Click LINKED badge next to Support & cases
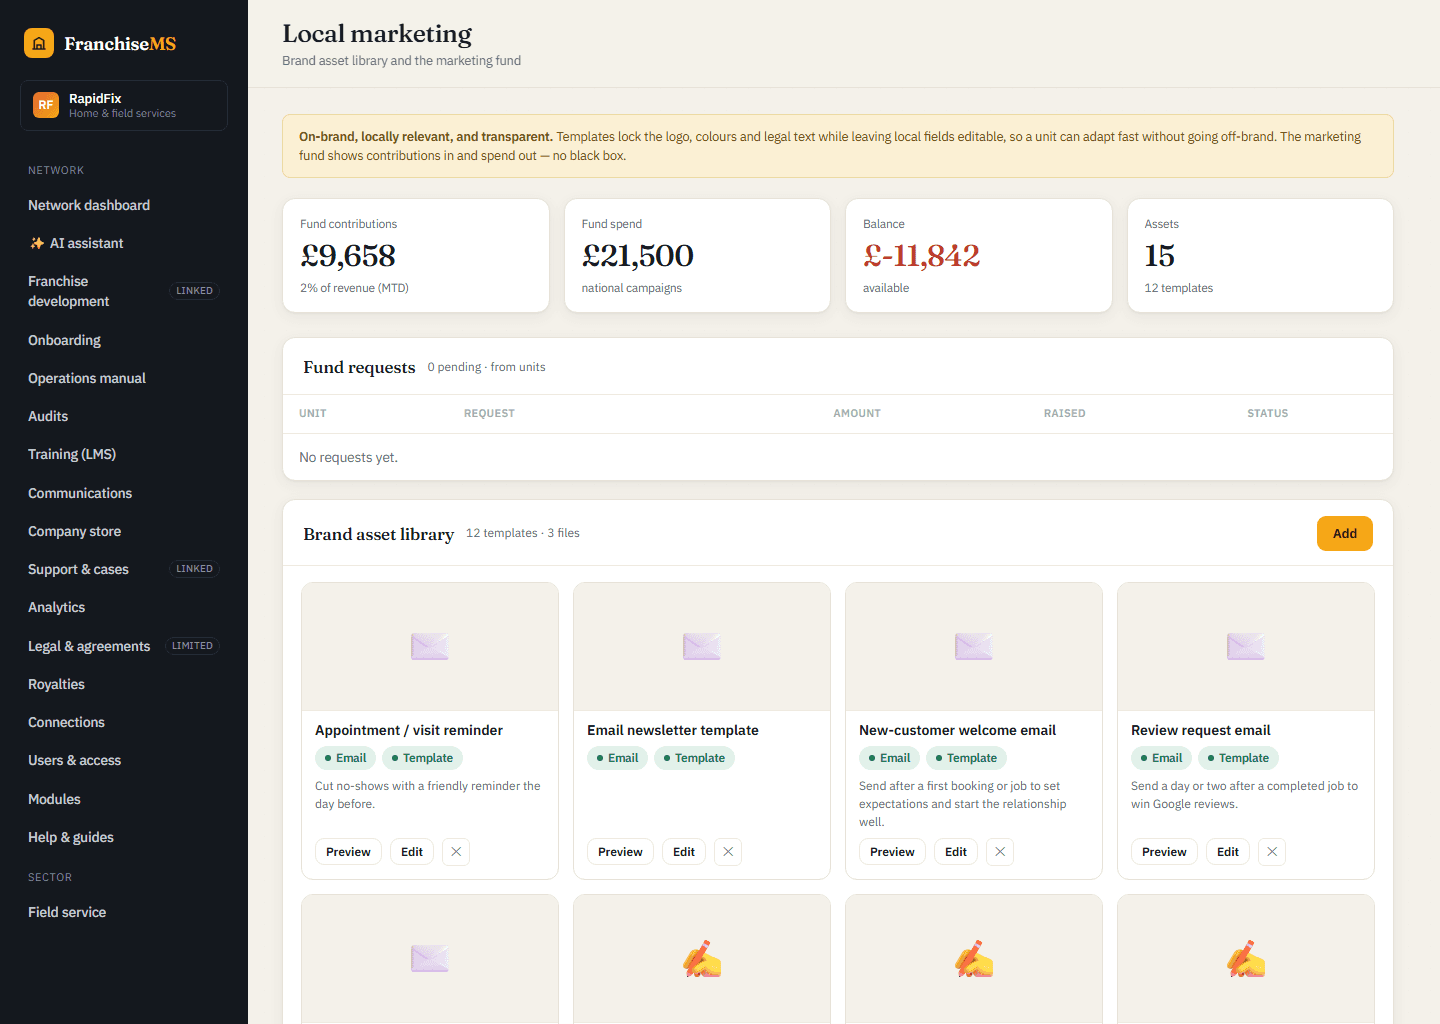The width and height of the screenshot is (1440, 1024). tap(194, 569)
